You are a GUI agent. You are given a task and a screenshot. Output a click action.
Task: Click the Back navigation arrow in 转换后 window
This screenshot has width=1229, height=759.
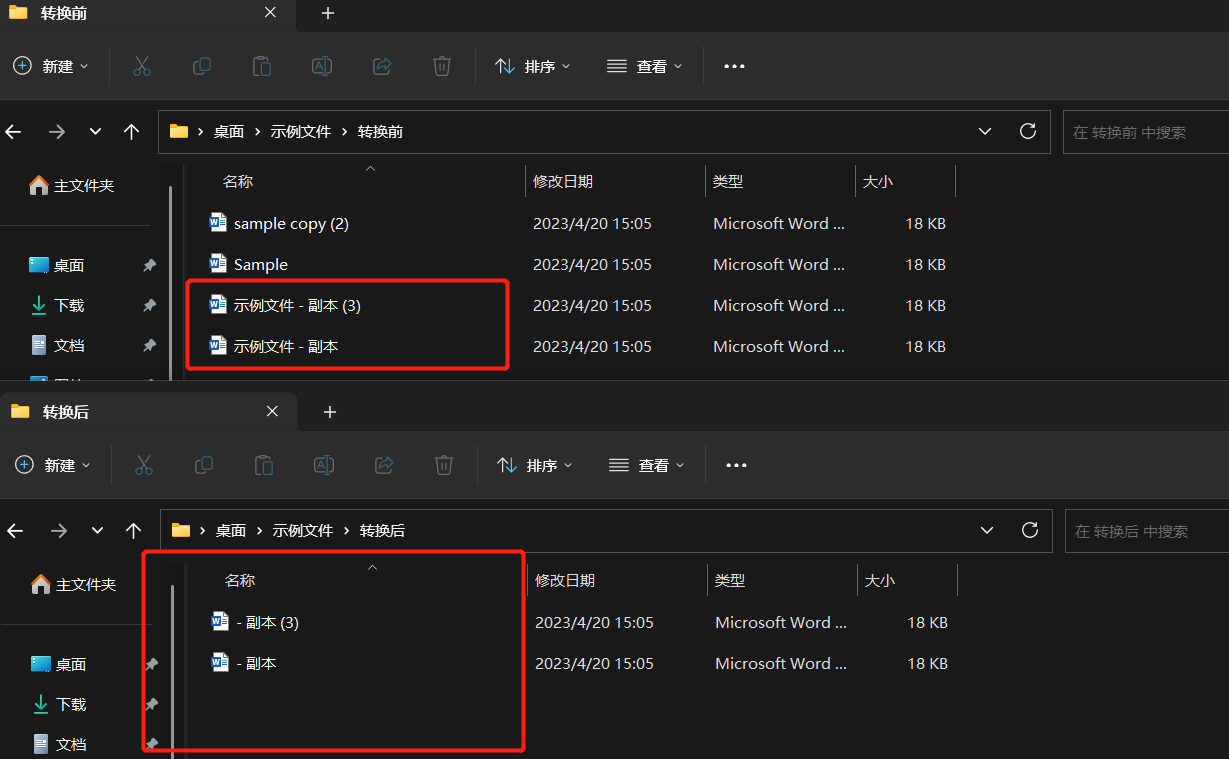pyautogui.click(x=15, y=531)
